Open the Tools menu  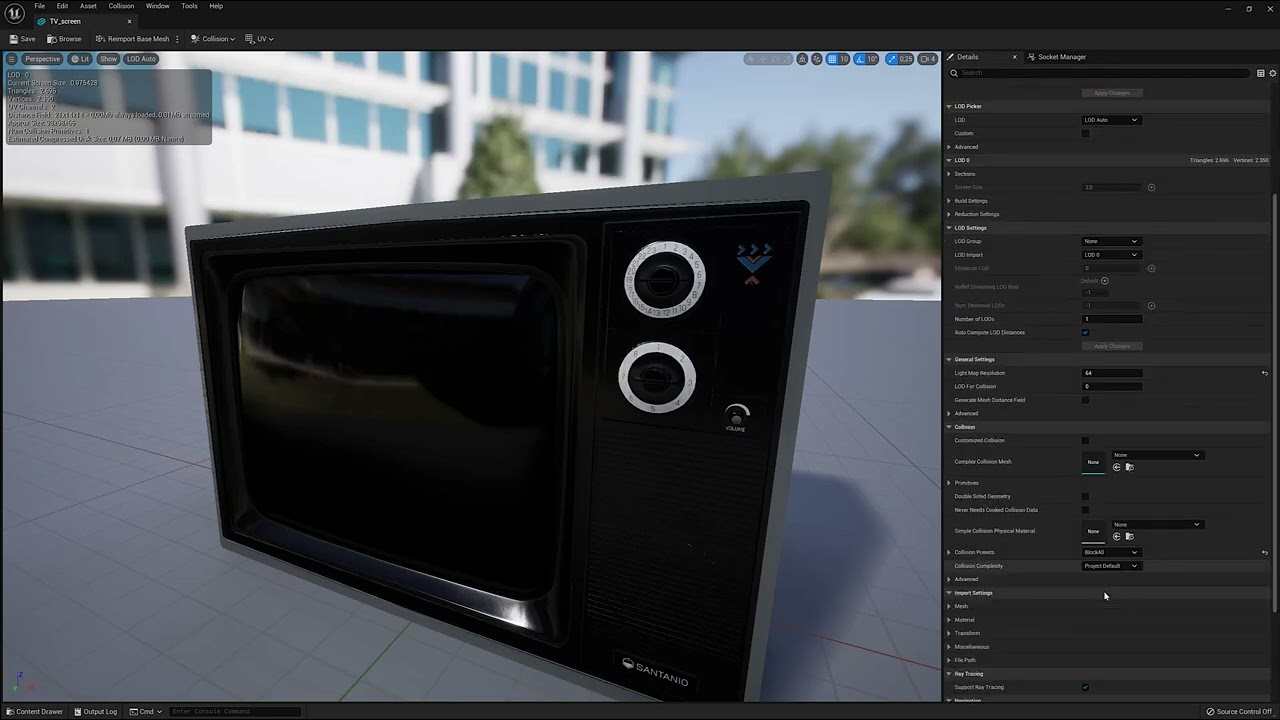point(189,6)
